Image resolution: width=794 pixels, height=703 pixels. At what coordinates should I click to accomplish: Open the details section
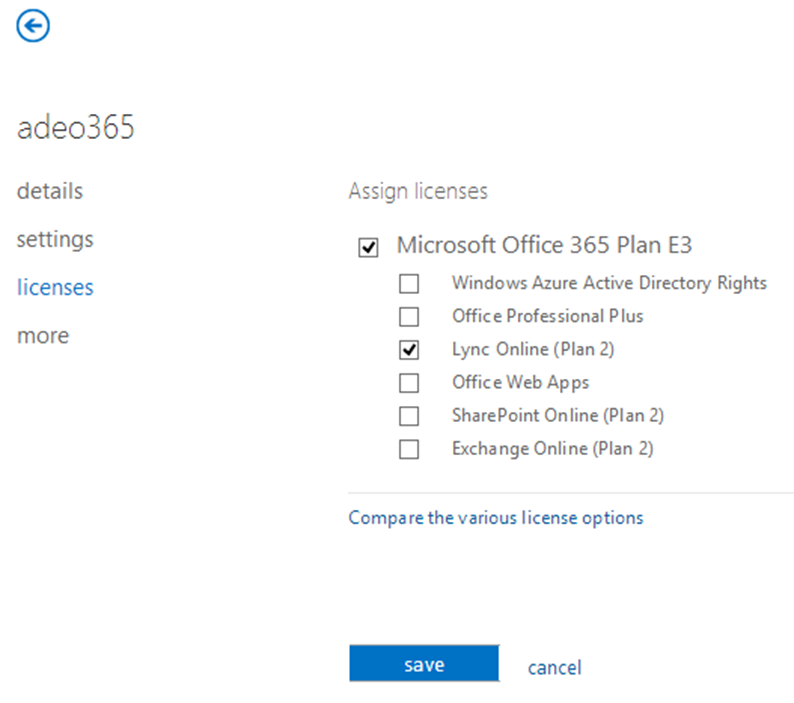point(50,191)
